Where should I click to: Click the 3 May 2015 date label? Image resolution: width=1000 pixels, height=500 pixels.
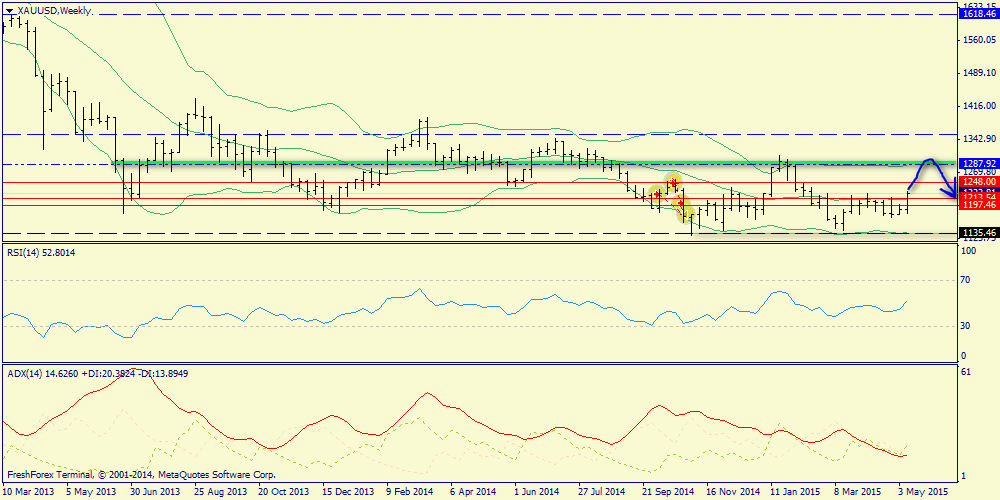click(921, 492)
